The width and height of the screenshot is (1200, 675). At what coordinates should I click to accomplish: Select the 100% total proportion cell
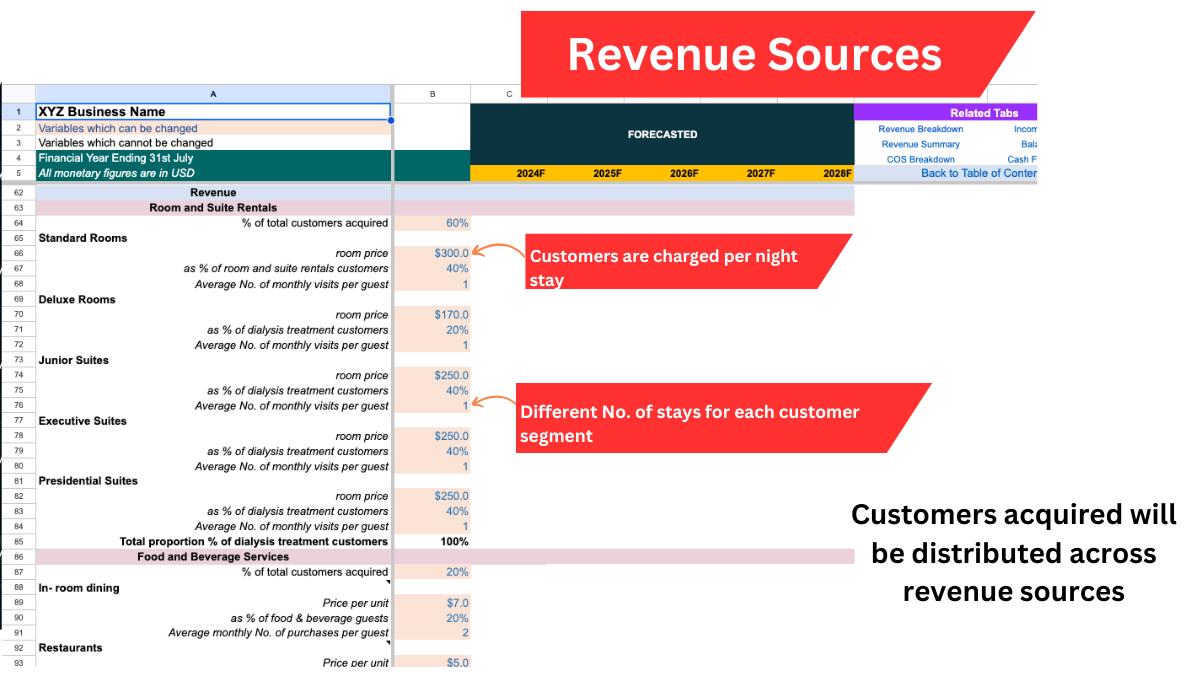(x=433, y=541)
